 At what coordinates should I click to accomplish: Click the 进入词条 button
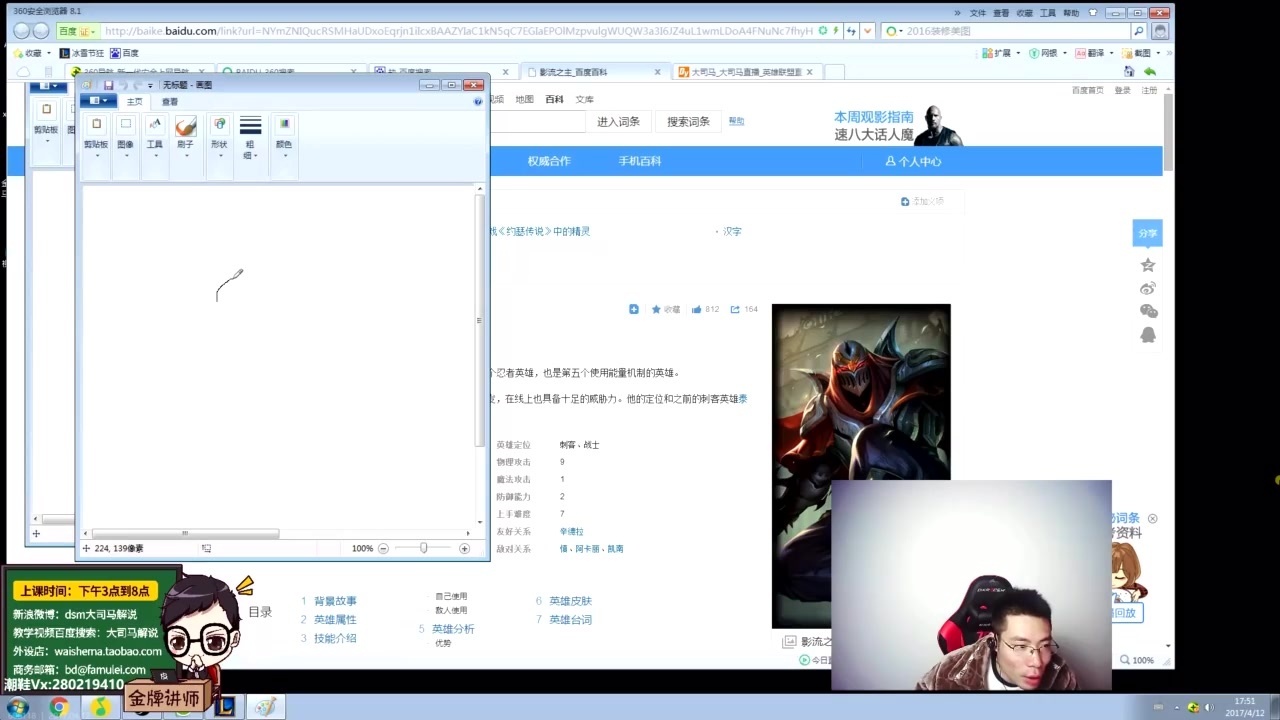coord(618,122)
